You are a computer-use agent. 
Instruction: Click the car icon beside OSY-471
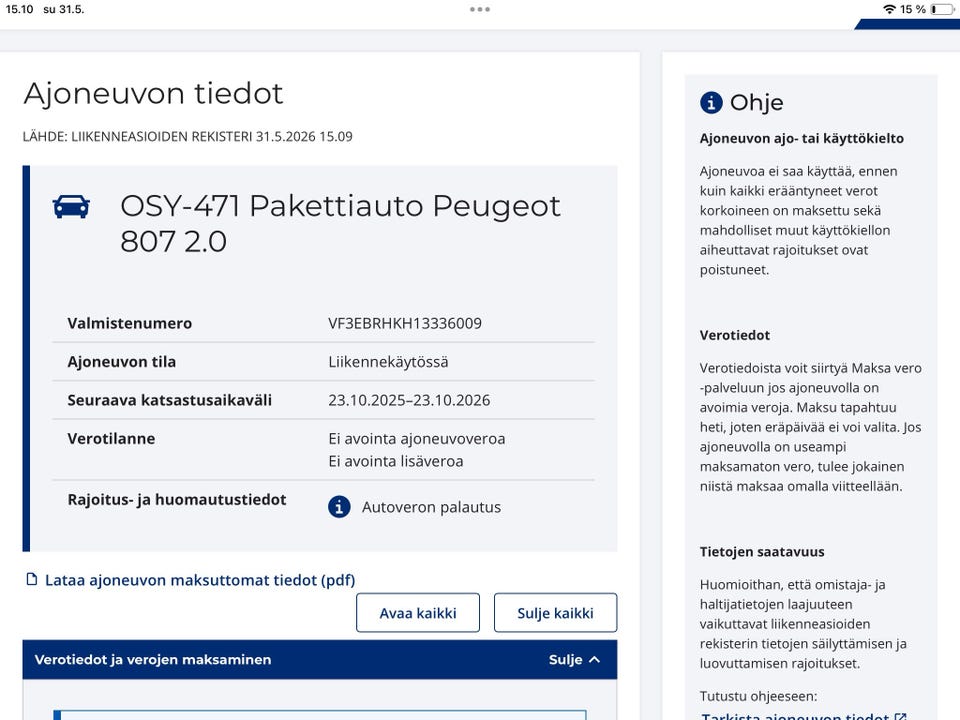click(71, 207)
